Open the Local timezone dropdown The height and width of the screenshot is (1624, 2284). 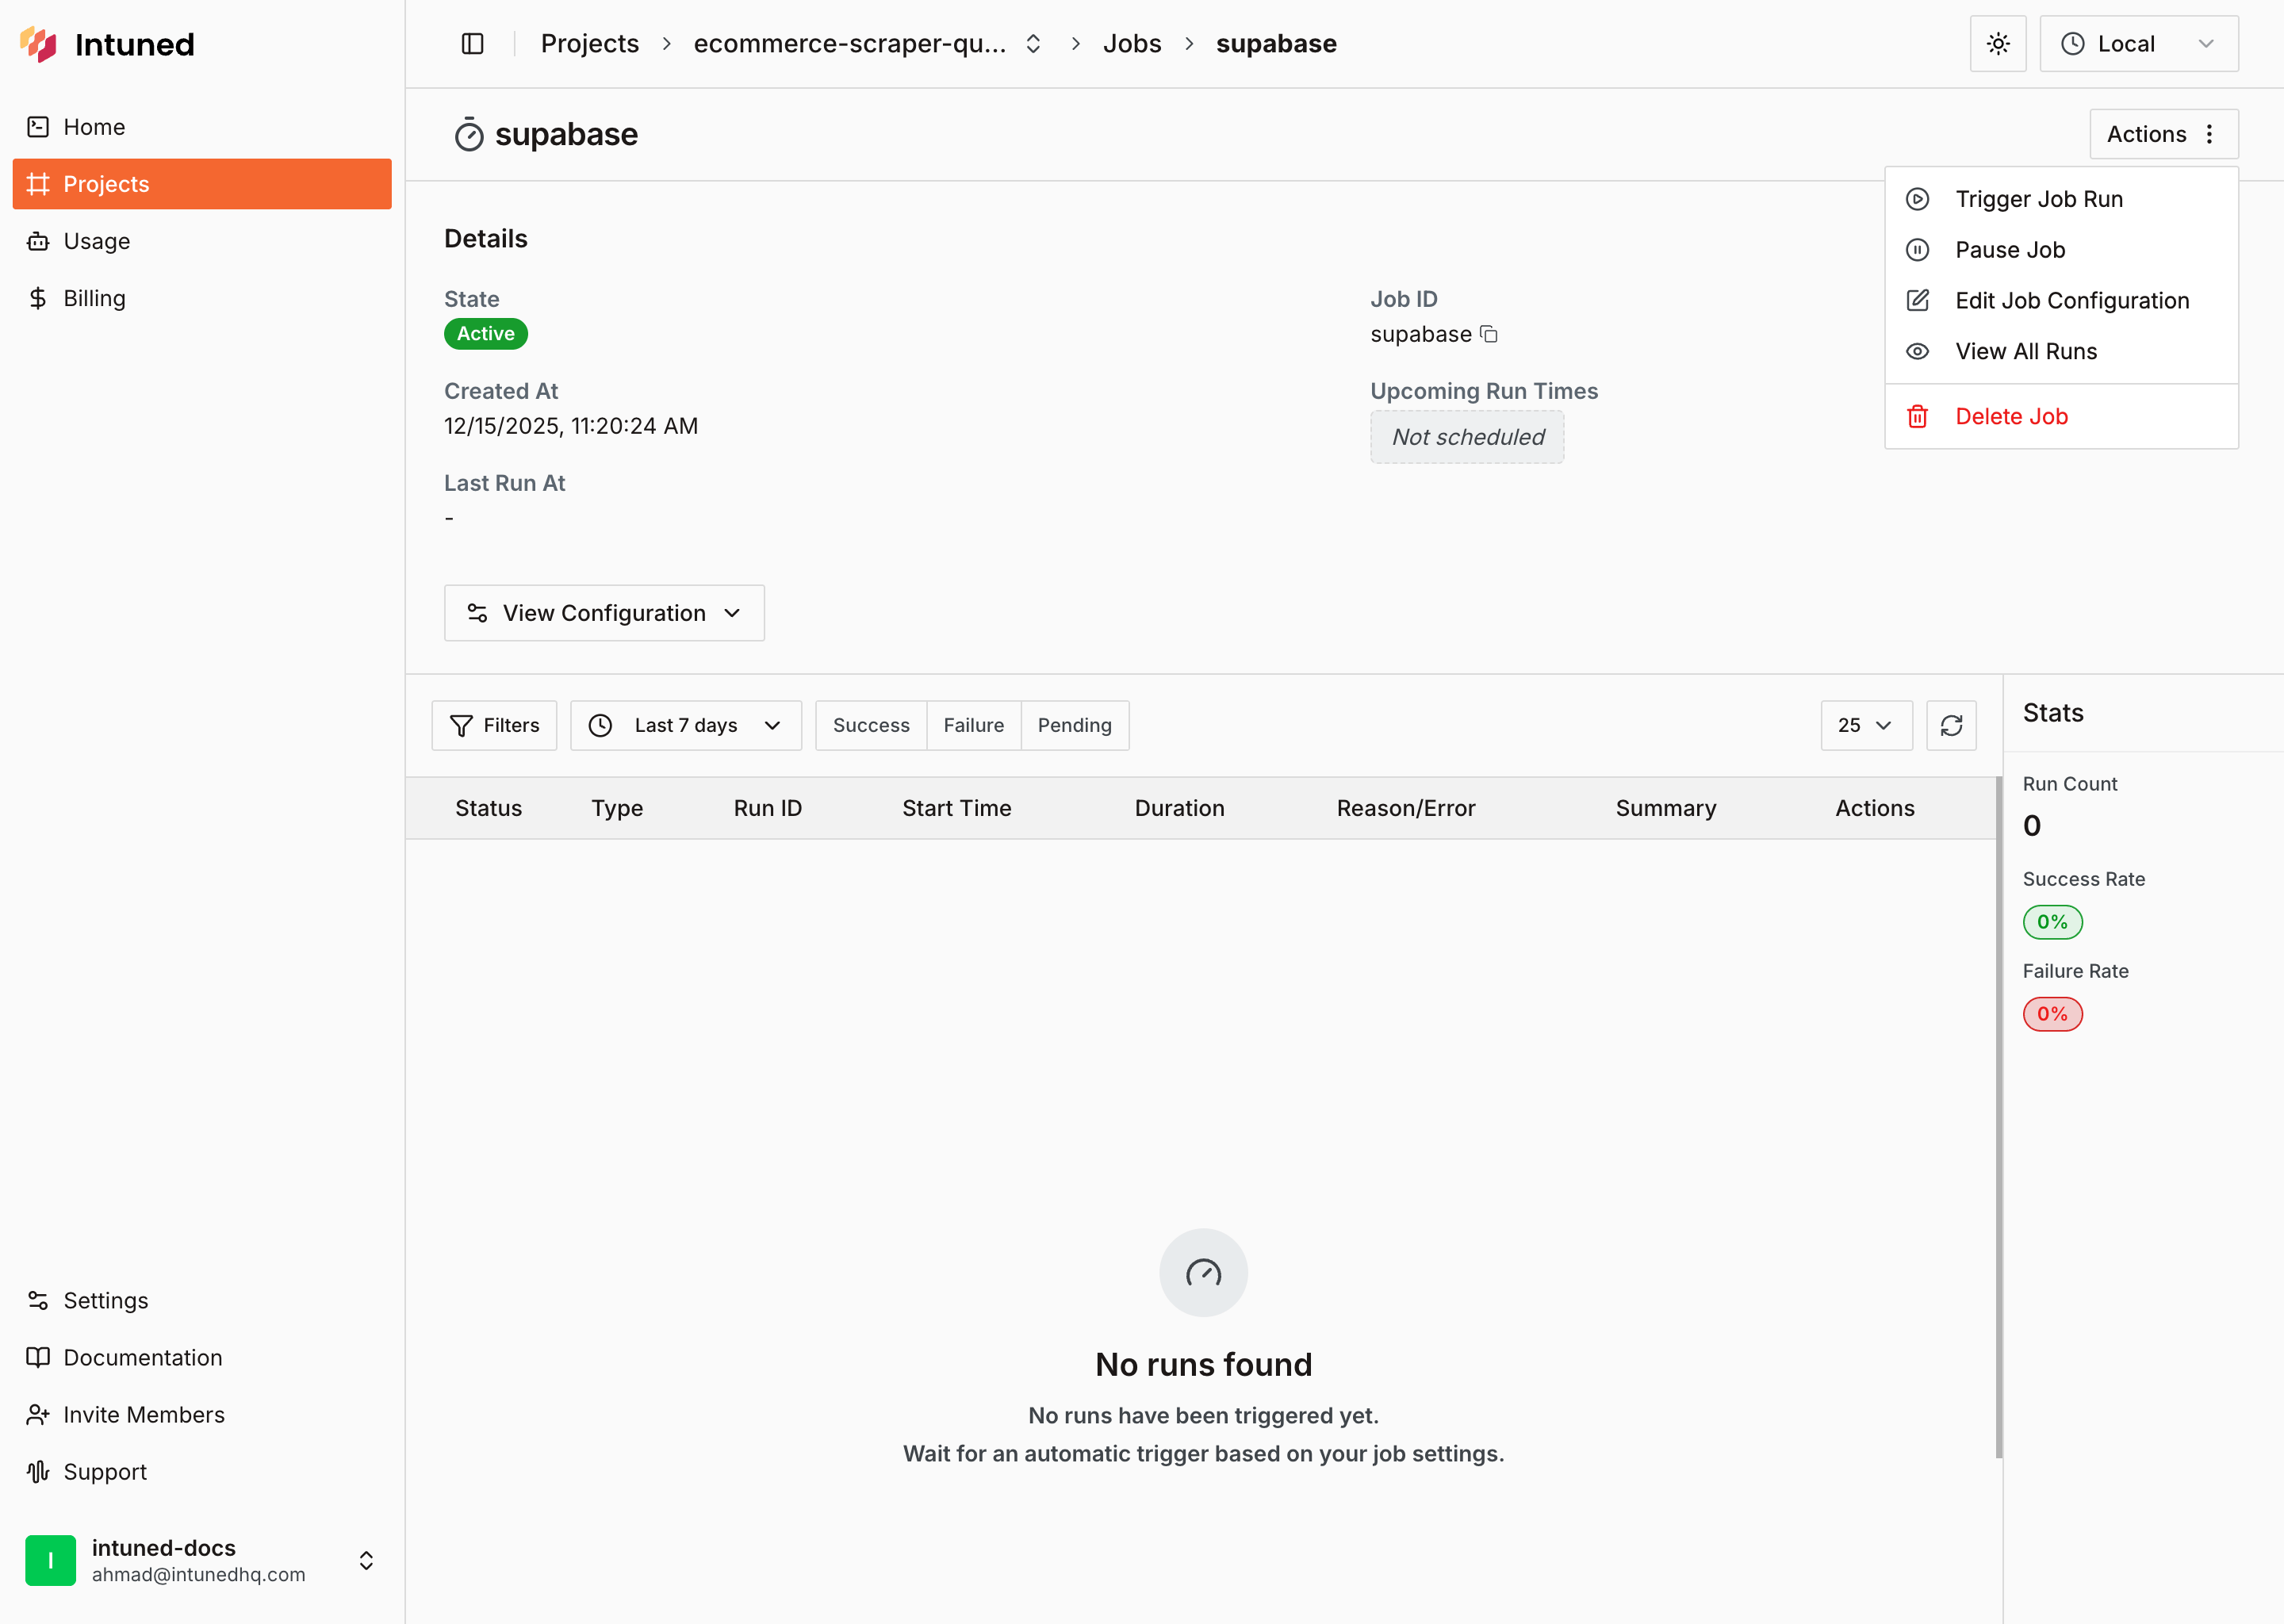coord(2139,44)
